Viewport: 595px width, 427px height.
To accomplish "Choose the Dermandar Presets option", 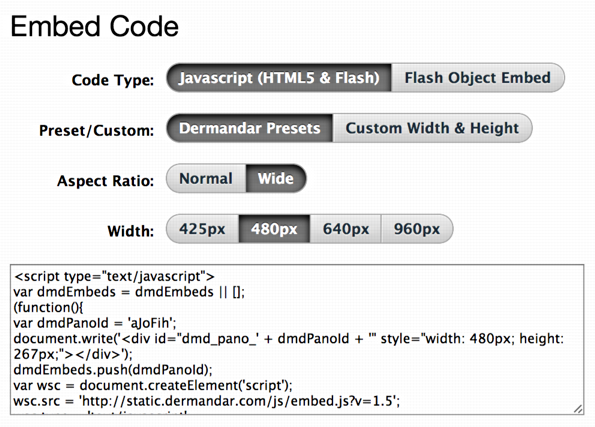I will coord(250,128).
